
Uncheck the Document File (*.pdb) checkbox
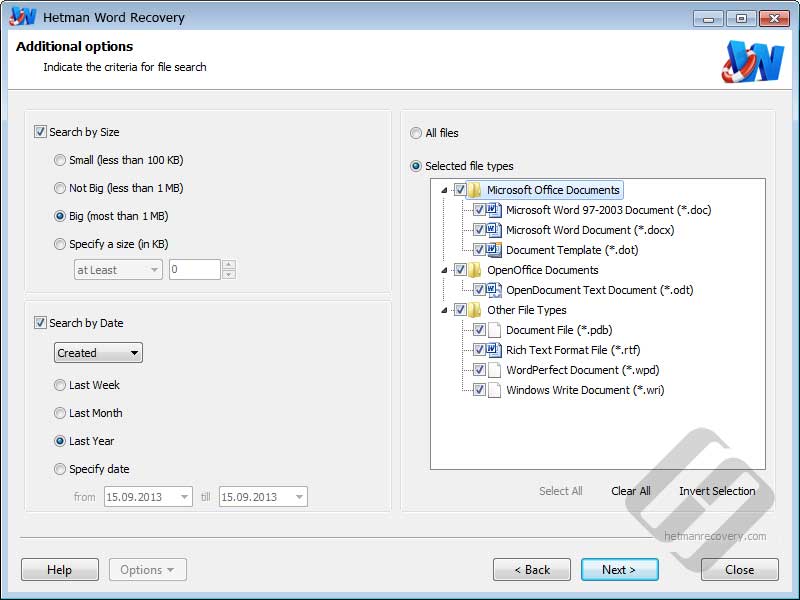(x=479, y=330)
